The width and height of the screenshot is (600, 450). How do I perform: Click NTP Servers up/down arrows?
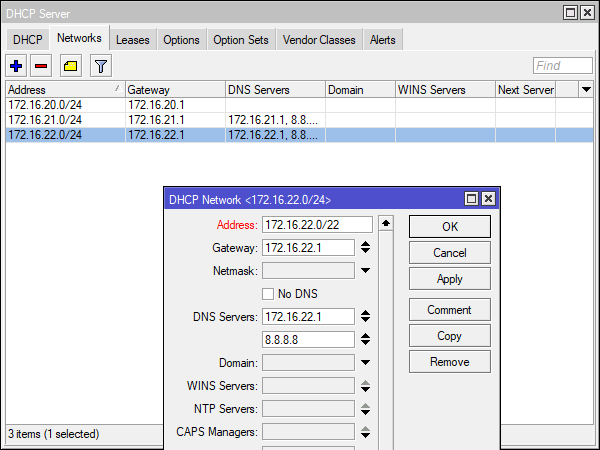click(365, 409)
